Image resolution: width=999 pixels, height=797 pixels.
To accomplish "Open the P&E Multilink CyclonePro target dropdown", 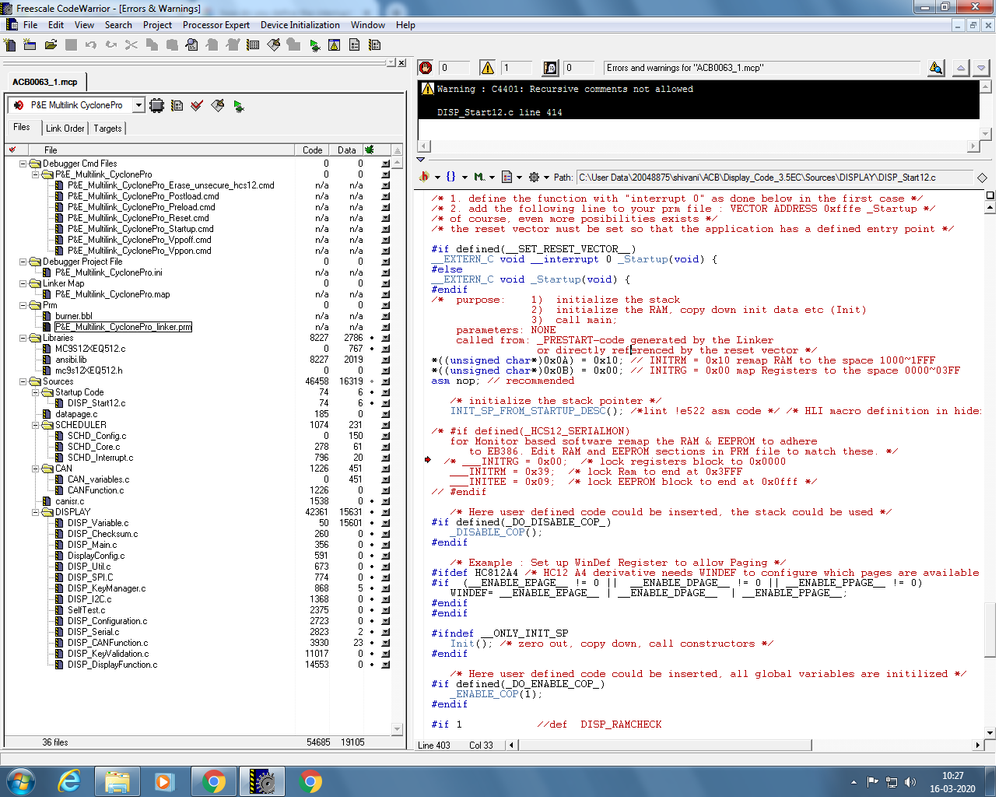I will coord(138,105).
